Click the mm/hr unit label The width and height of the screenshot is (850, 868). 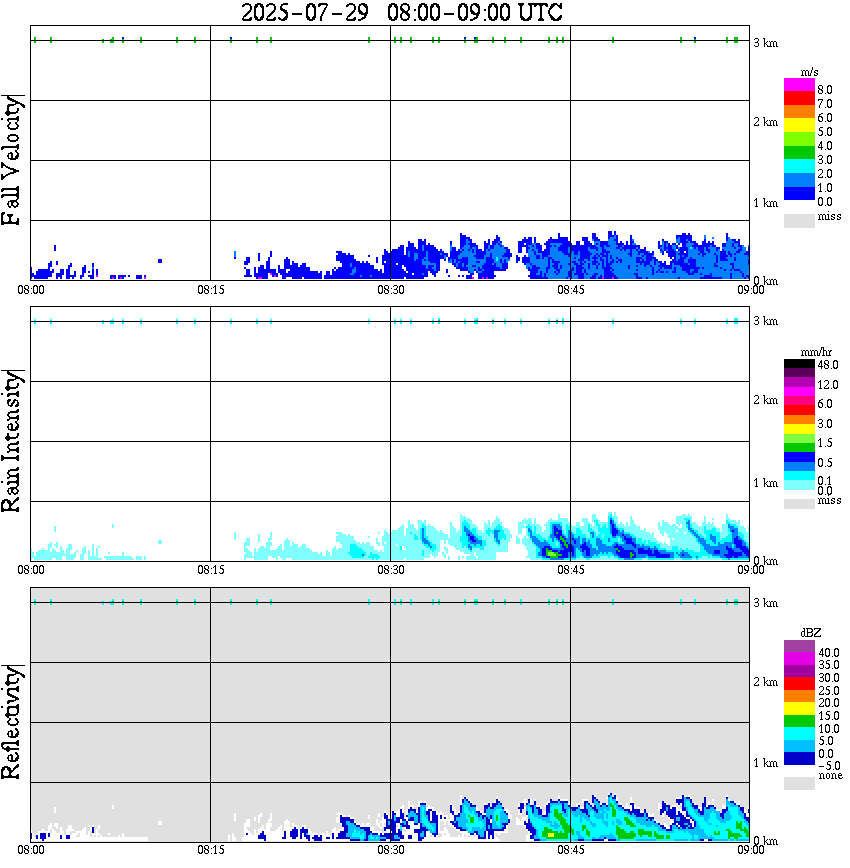tap(816, 352)
